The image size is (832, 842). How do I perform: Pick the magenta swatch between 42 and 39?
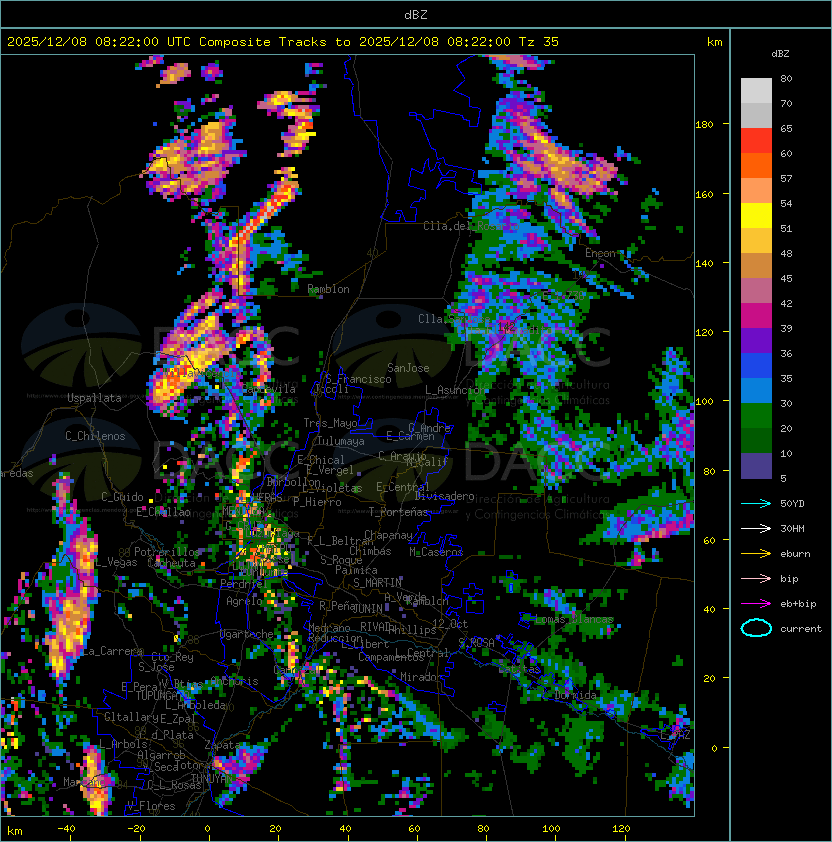[756, 316]
